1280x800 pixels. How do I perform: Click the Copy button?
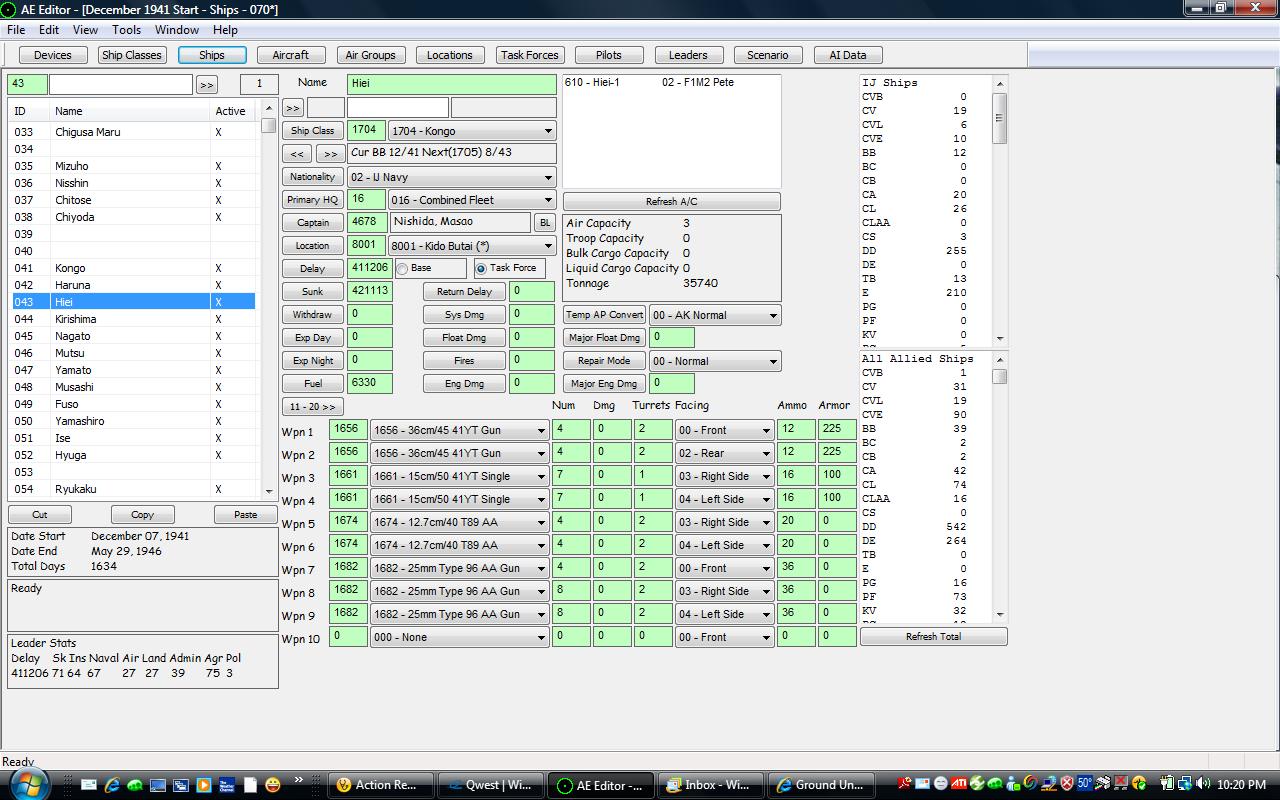[x=142, y=514]
